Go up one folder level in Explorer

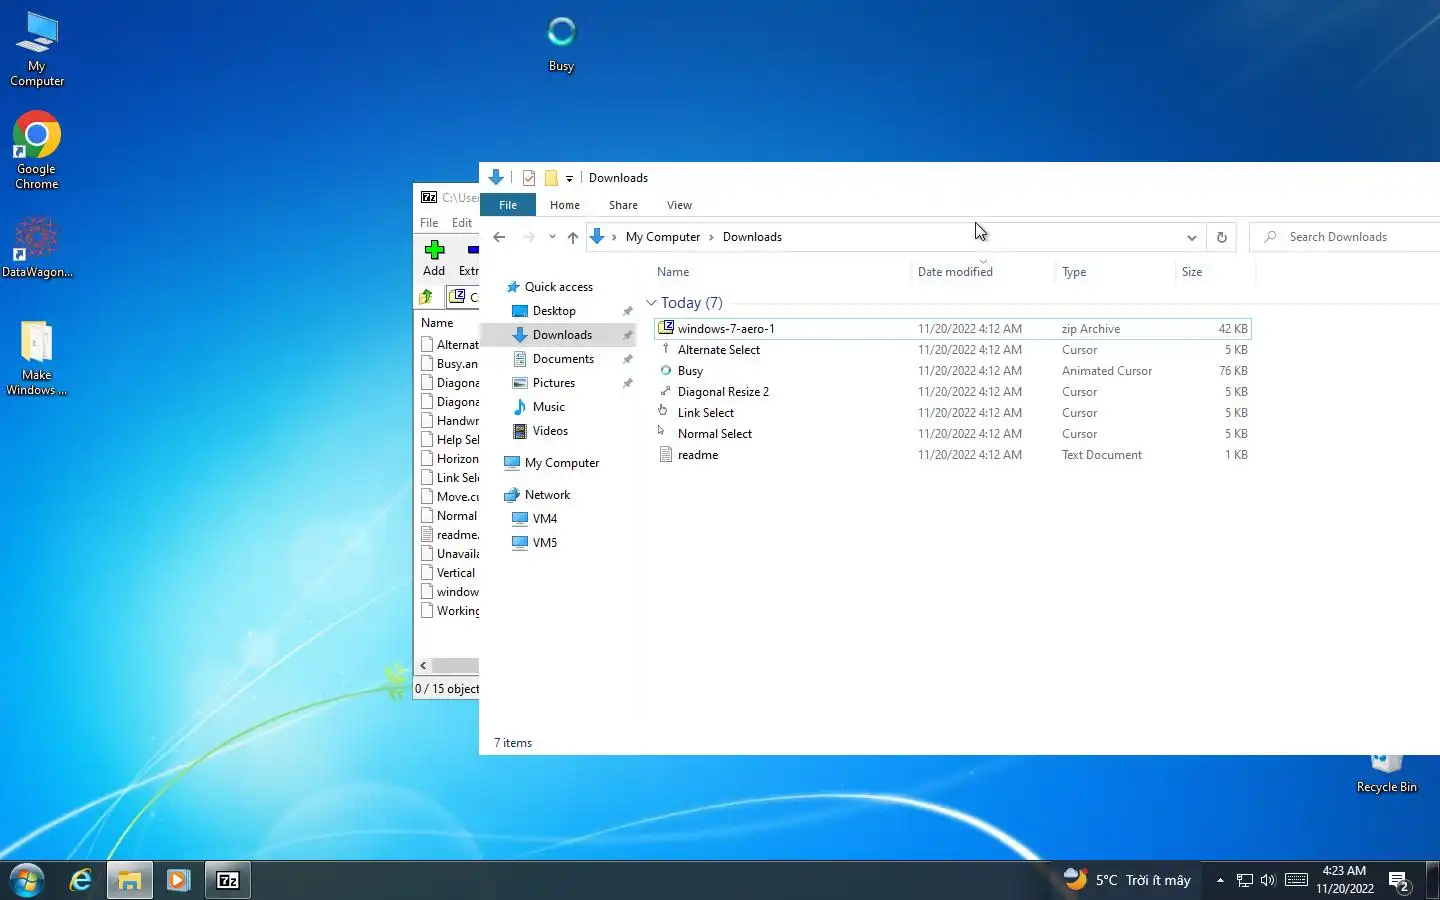[572, 237]
